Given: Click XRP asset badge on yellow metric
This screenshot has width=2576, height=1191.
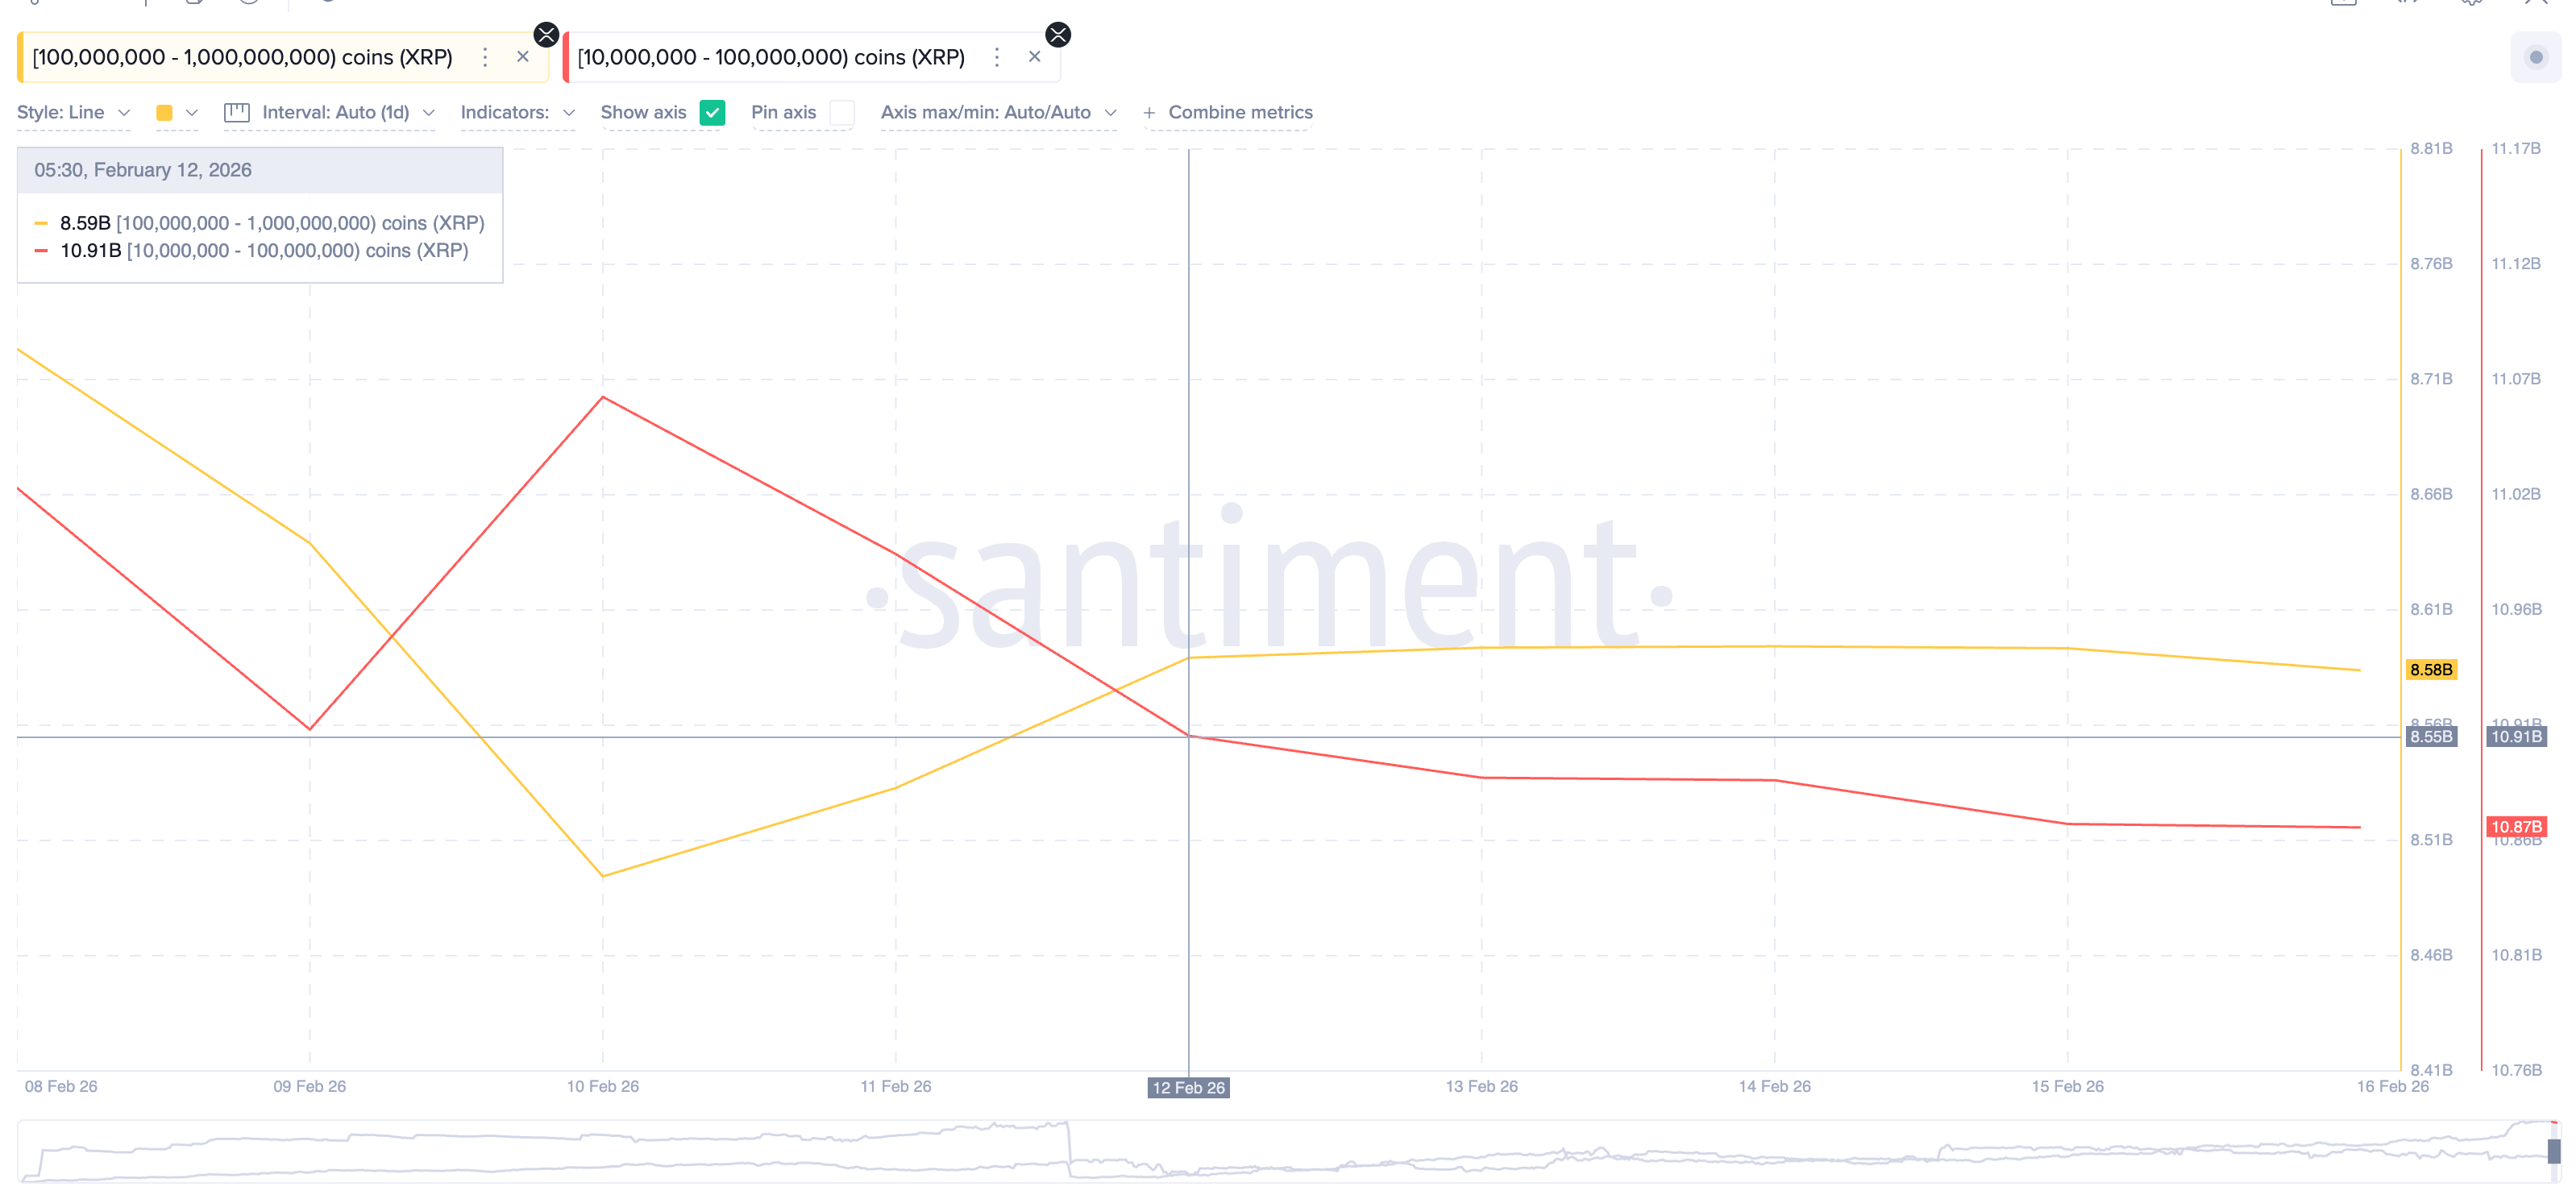Looking at the screenshot, I should point(546,35).
